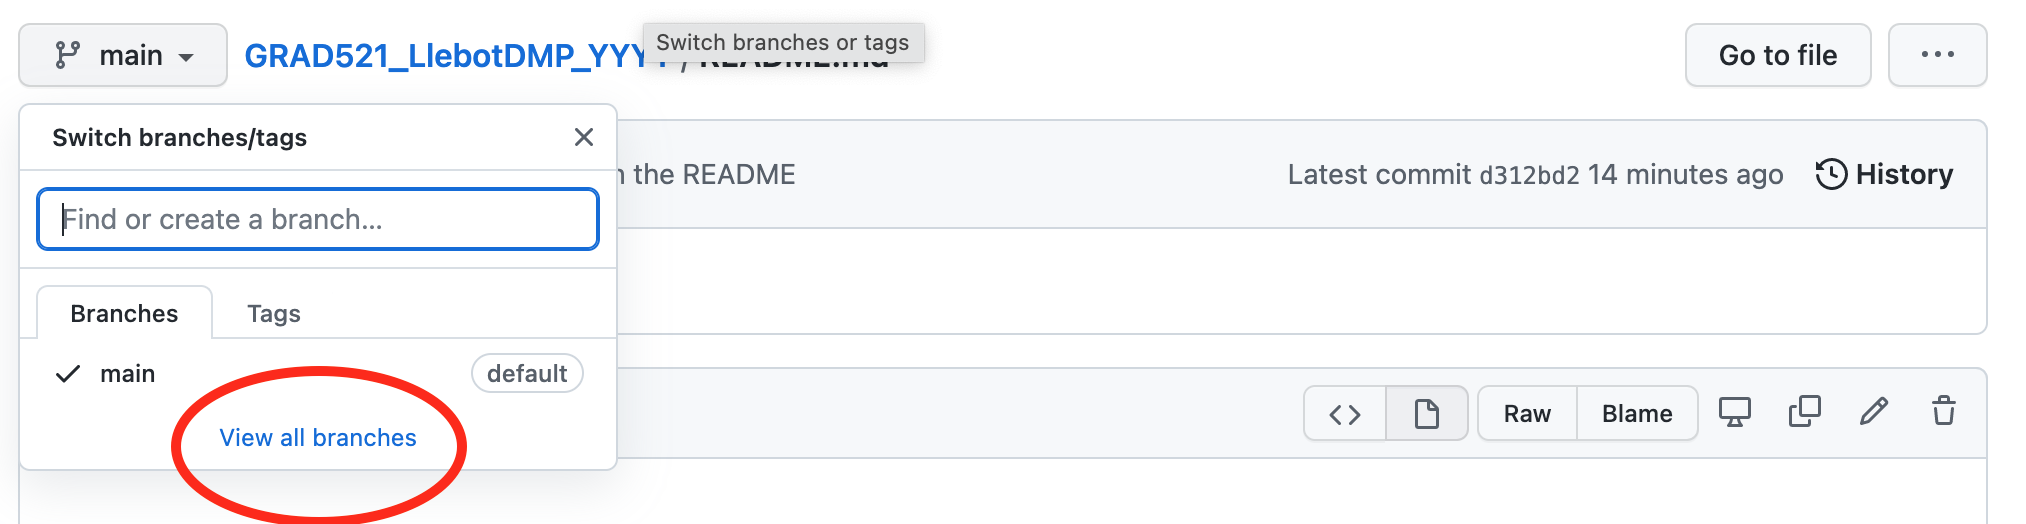
Task: Copy raw file contents
Action: (x=1804, y=412)
